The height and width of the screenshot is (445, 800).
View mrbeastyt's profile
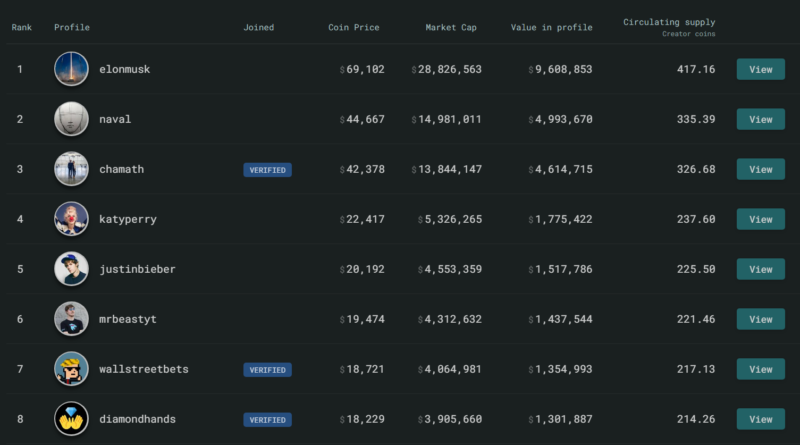761,319
